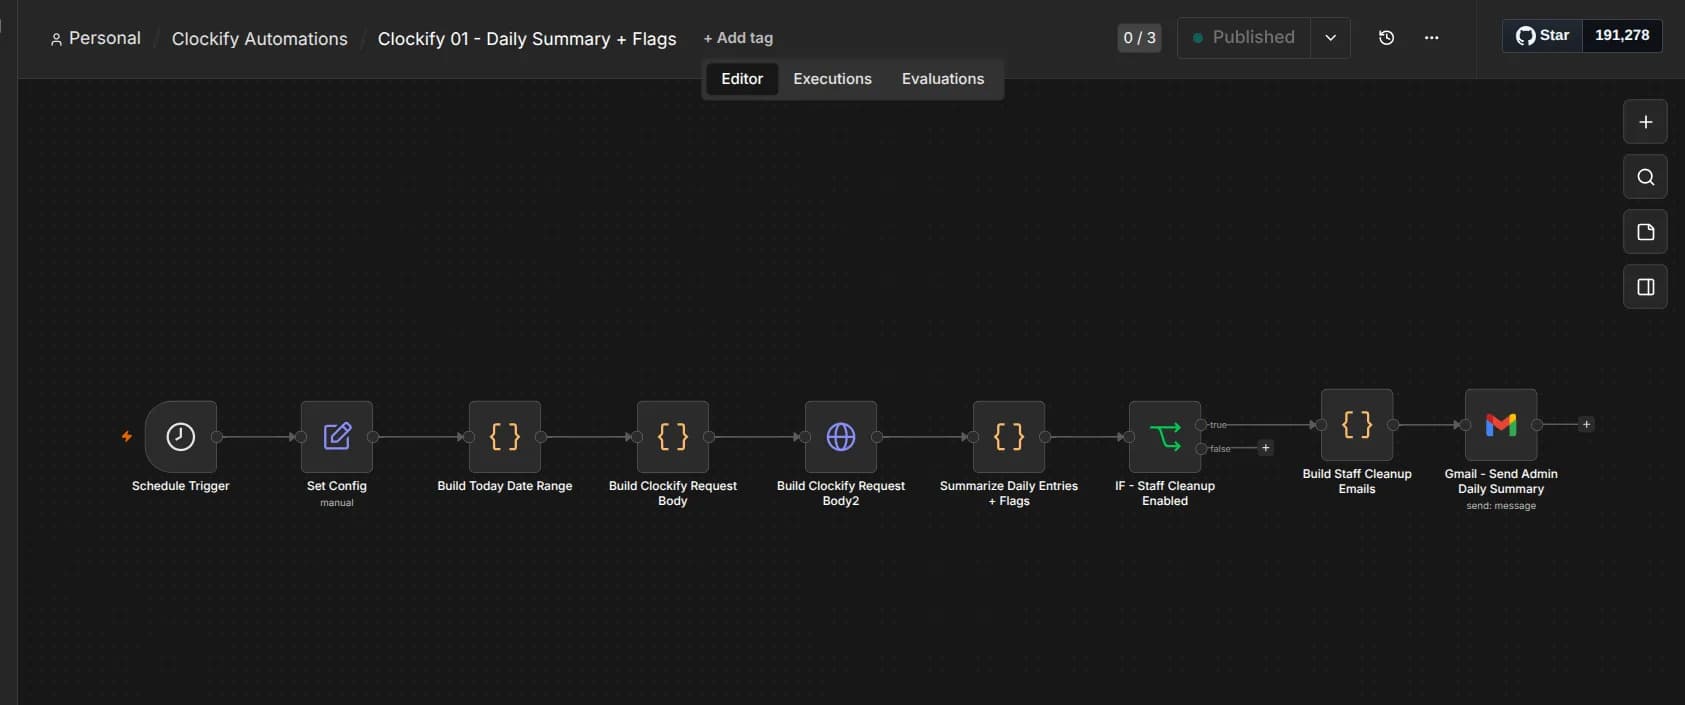Click the Build Clockify Request Body2 label
Viewport: 1685px width, 705px height.
[x=841, y=493]
